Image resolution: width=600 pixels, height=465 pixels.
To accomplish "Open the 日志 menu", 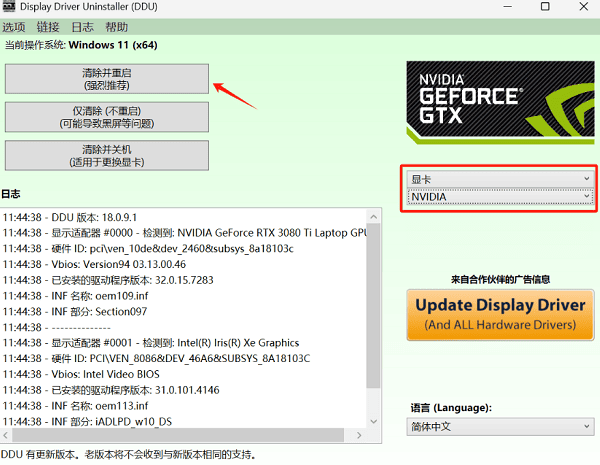I will (x=82, y=27).
